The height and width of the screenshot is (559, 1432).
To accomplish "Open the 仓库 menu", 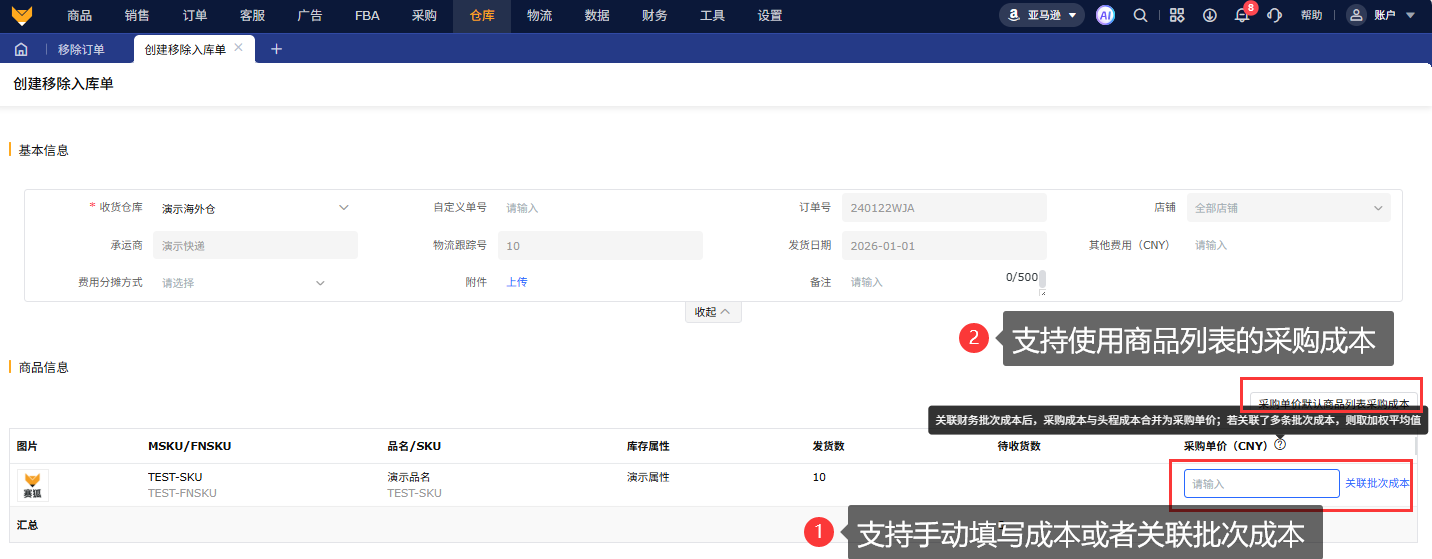I will tap(482, 15).
